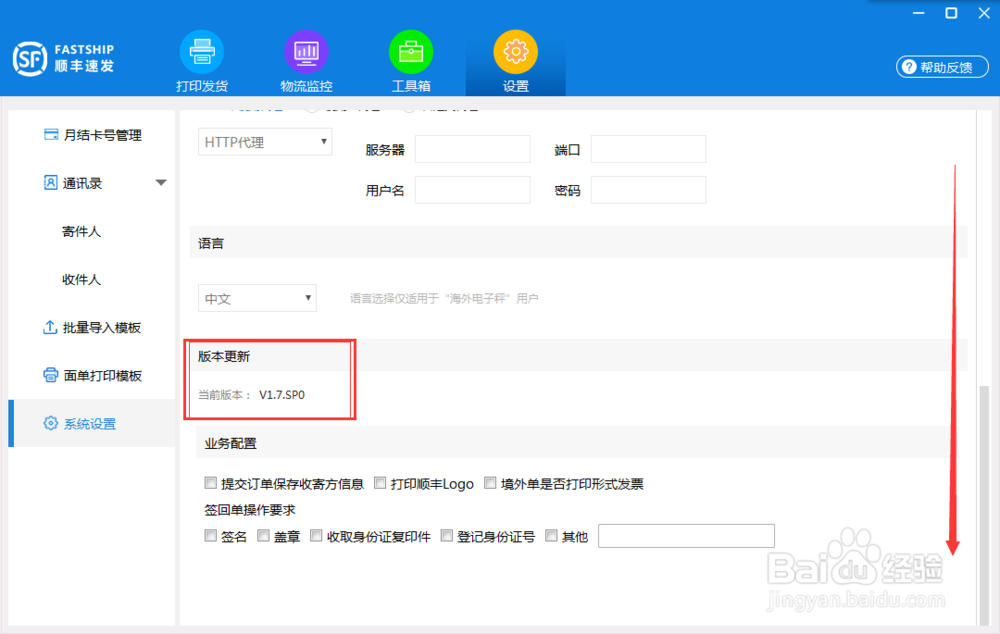Click the 面单打印模板 printer icon

51,375
